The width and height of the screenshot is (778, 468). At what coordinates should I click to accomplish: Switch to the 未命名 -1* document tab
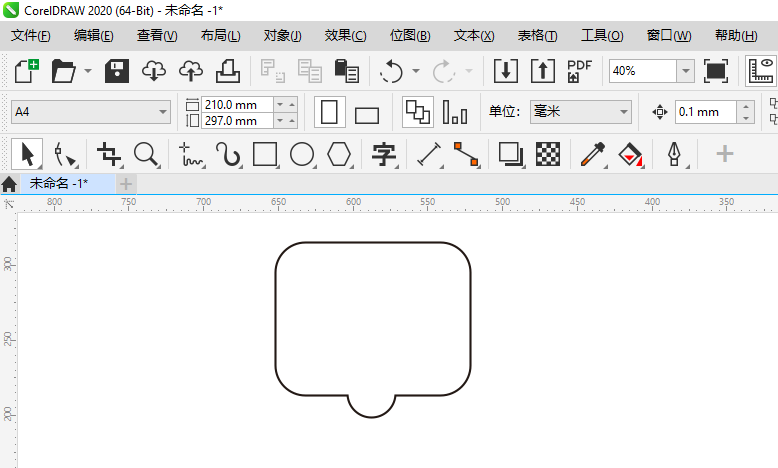click(x=58, y=184)
